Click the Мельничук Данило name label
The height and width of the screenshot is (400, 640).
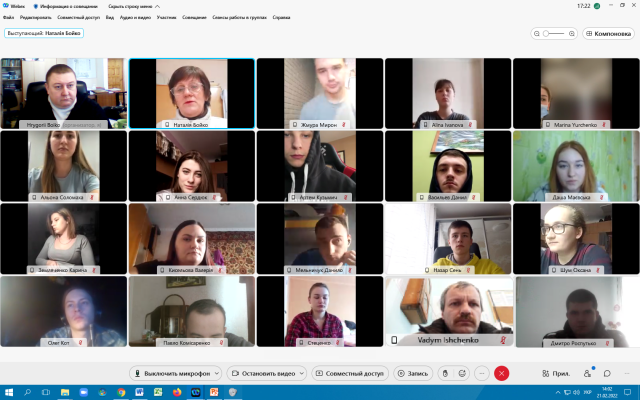click(x=319, y=270)
